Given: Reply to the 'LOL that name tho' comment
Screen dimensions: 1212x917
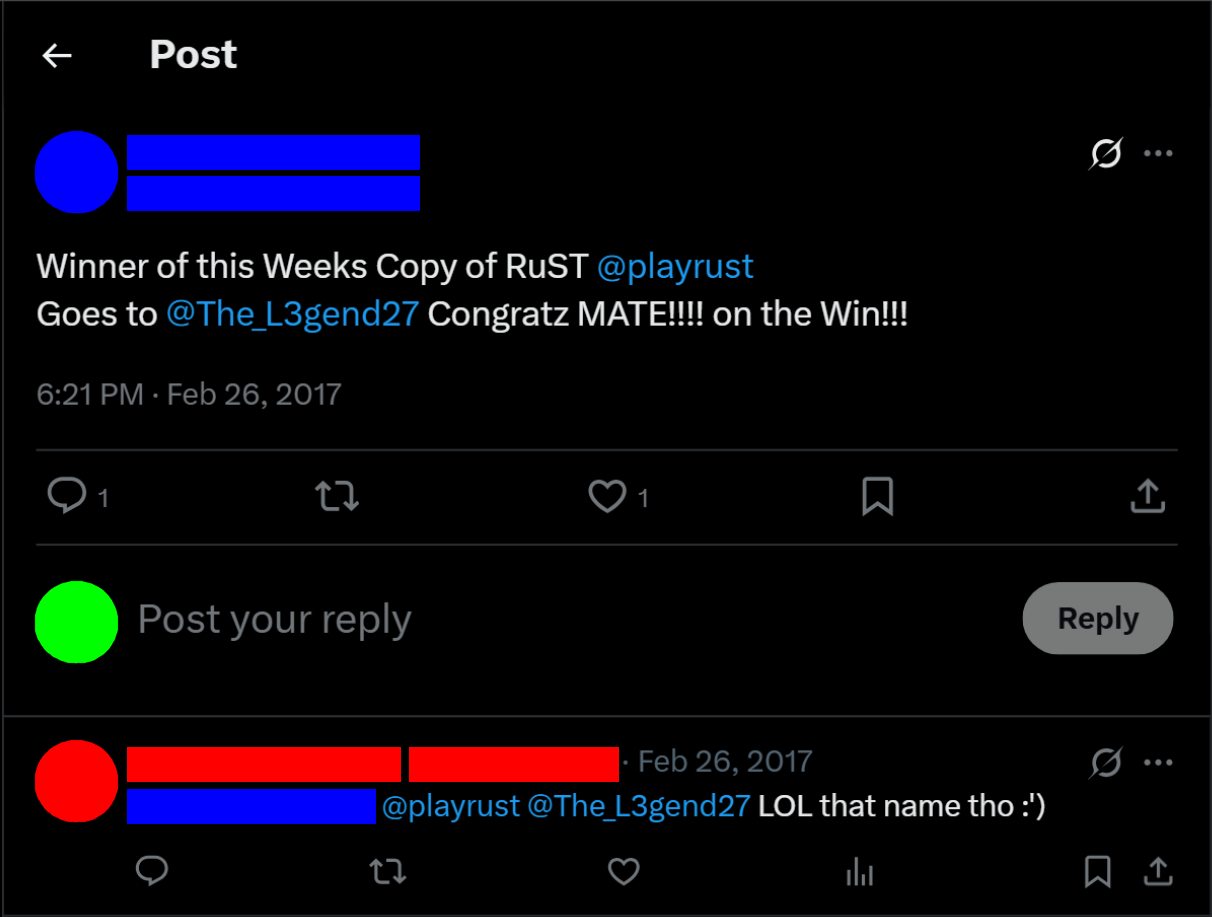Looking at the screenshot, I should point(151,871).
